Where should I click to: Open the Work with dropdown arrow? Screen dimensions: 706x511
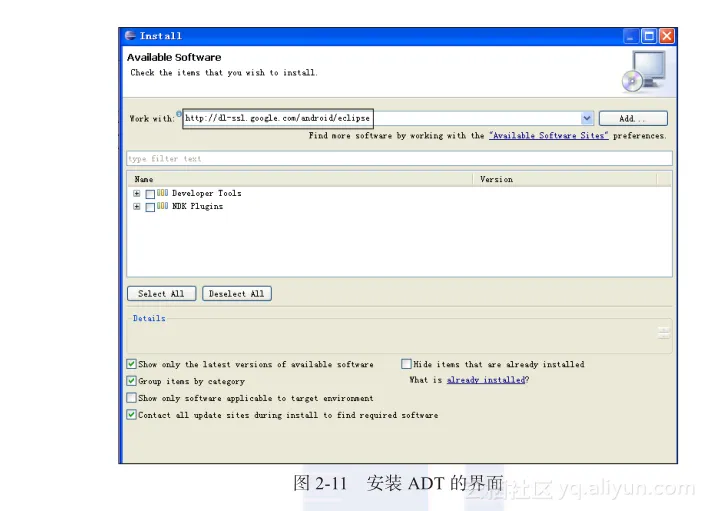(x=587, y=118)
